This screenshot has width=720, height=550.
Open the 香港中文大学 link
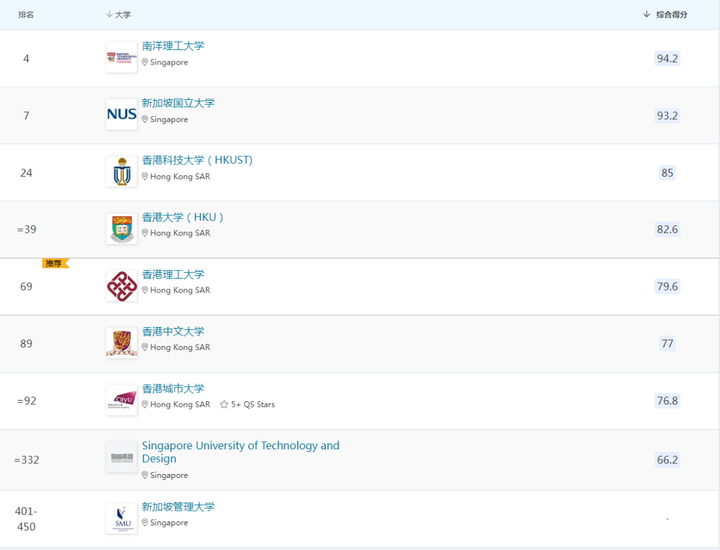tap(173, 331)
